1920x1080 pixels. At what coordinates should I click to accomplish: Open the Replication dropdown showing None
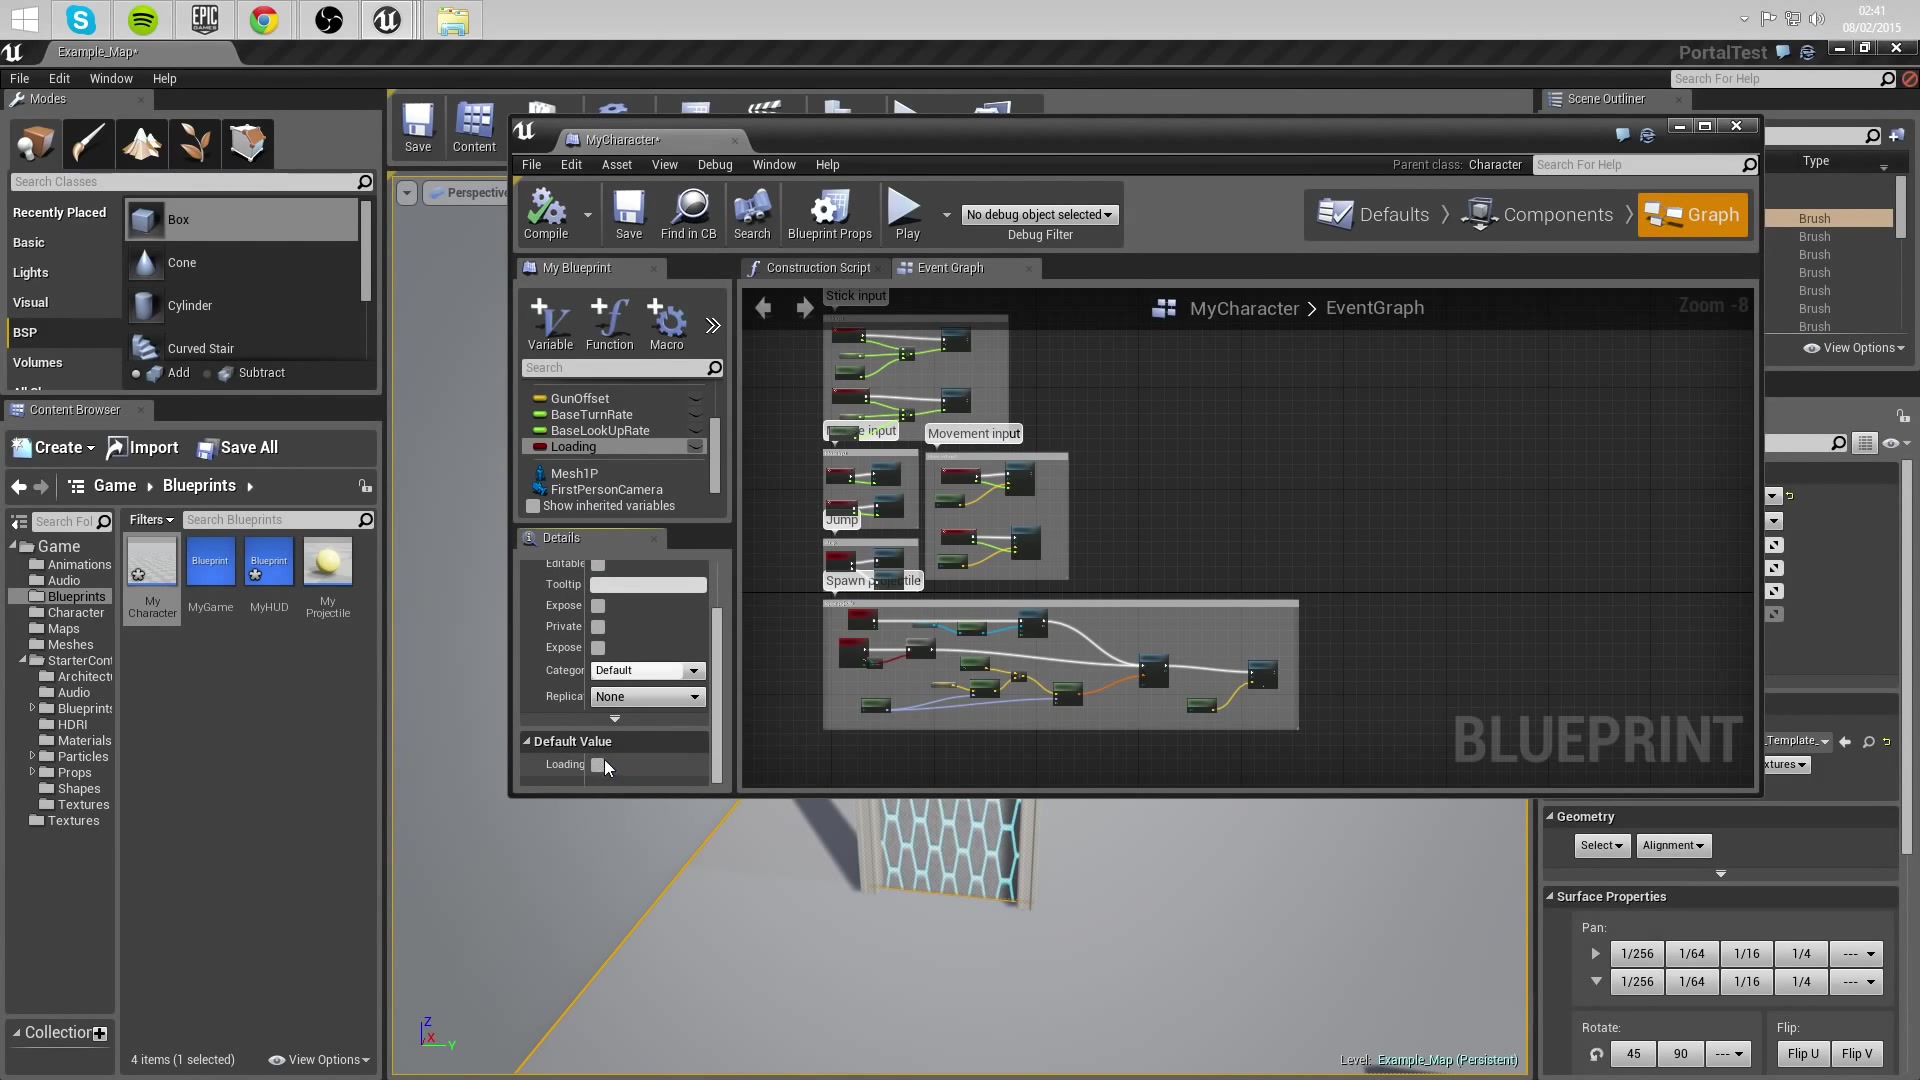(646, 696)
